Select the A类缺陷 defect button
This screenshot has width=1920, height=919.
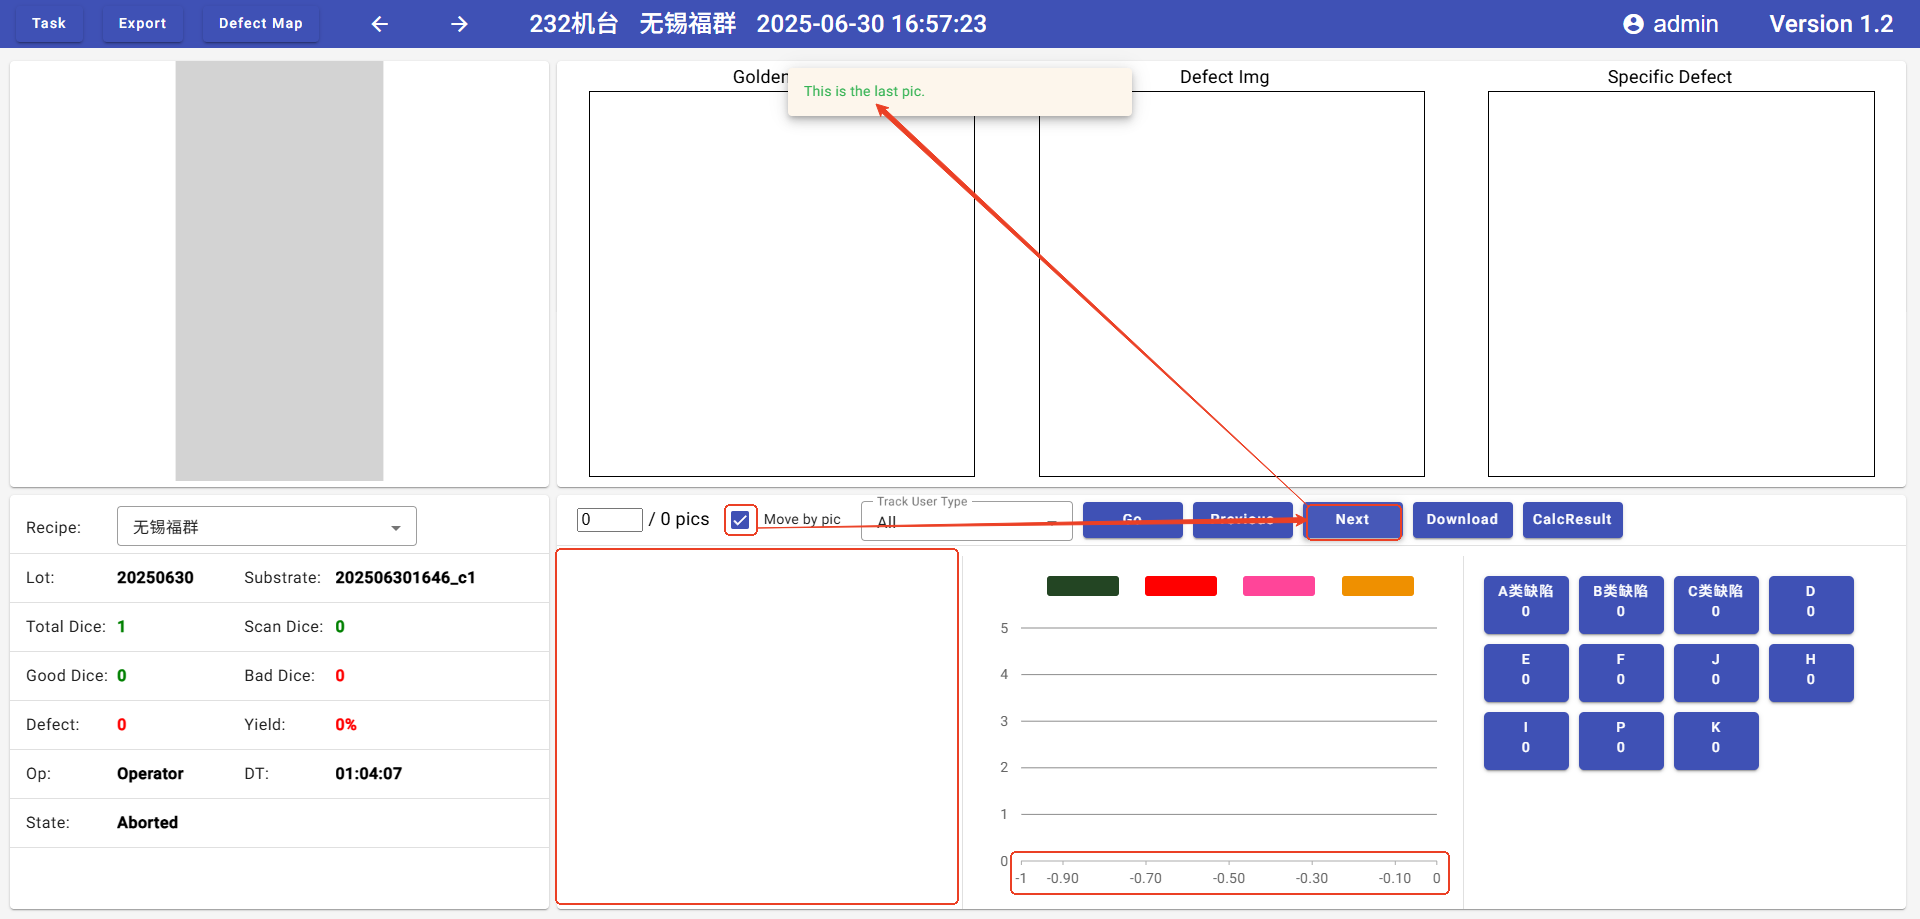tap(1526, 604)
